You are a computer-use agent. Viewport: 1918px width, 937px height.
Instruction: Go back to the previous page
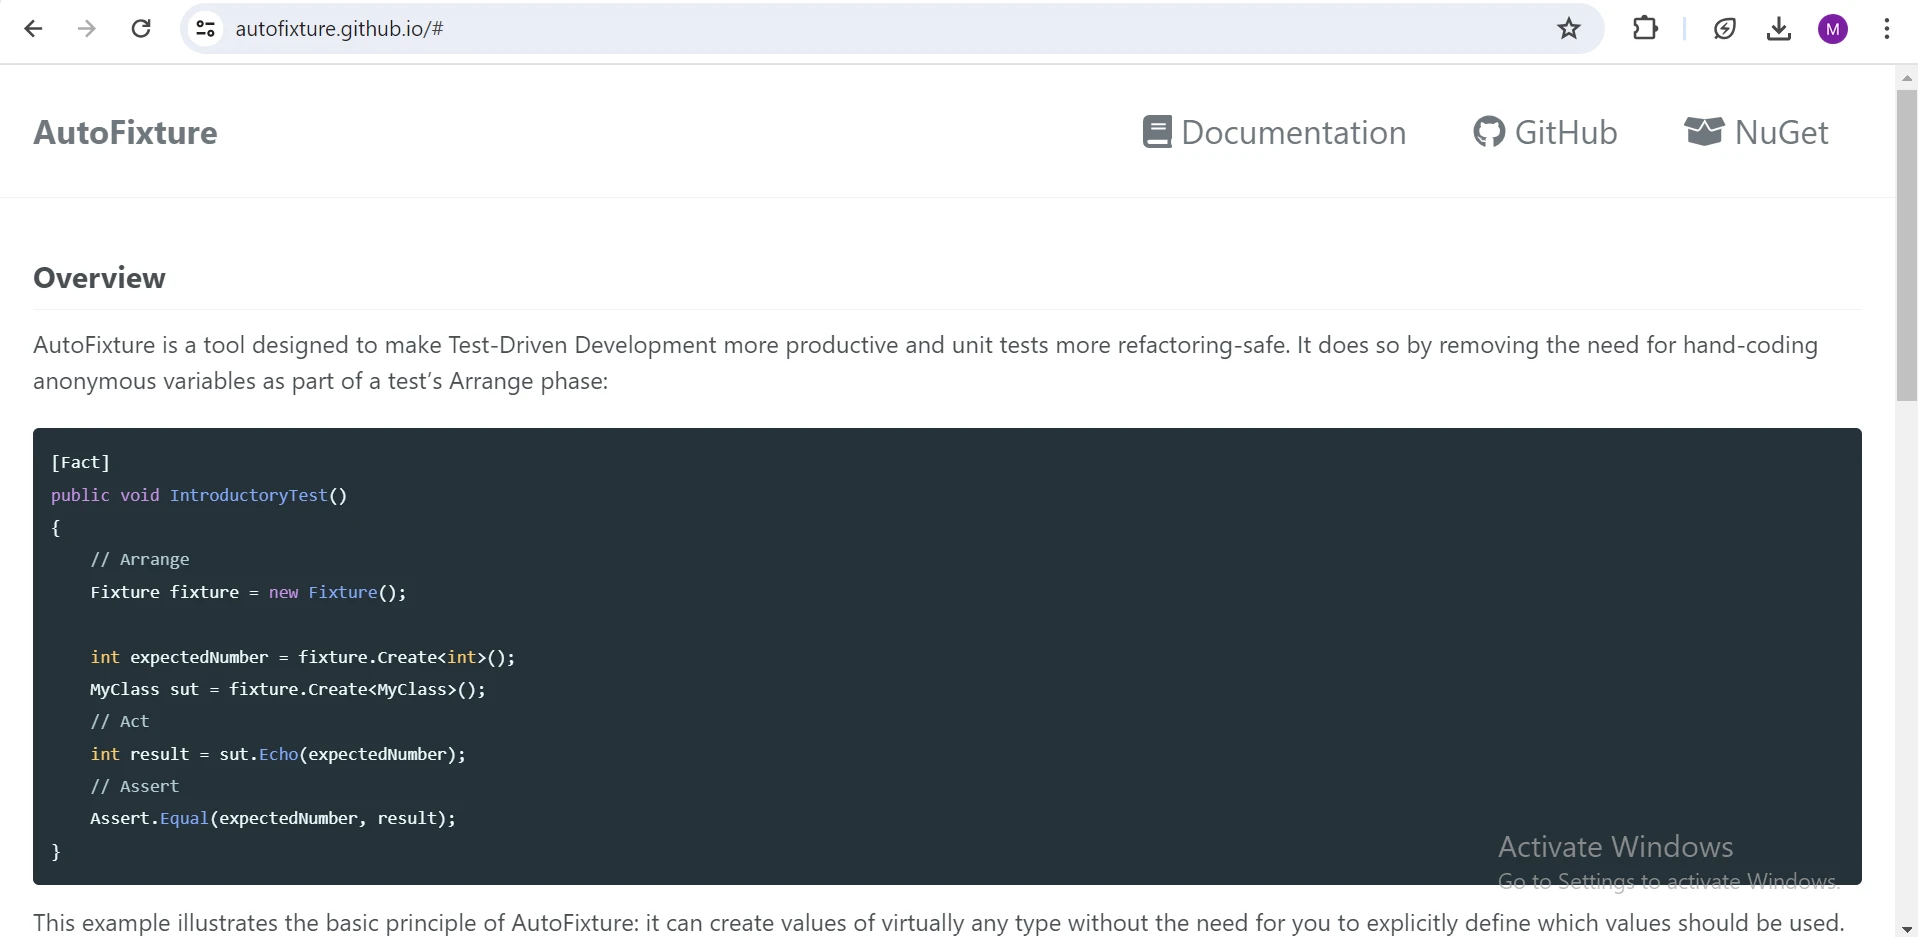(33, 29)
